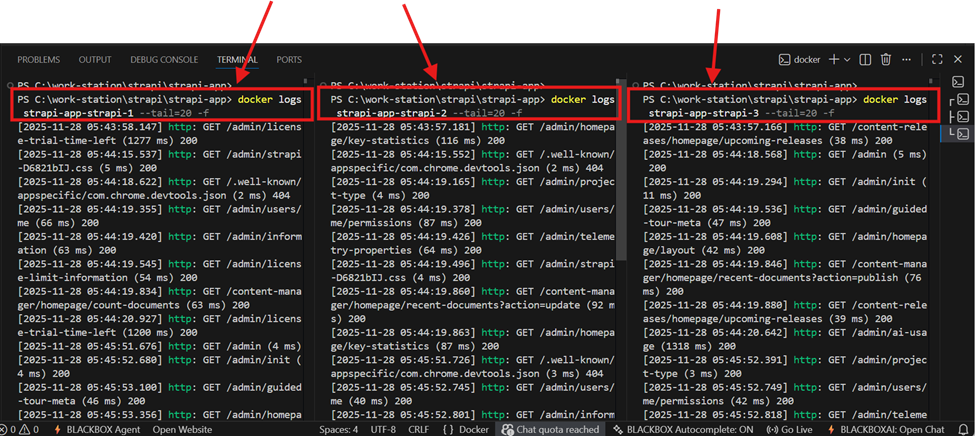Screen dimensions: 975x436
Task: Select the last terminal in split group
Action: (960, 134)
